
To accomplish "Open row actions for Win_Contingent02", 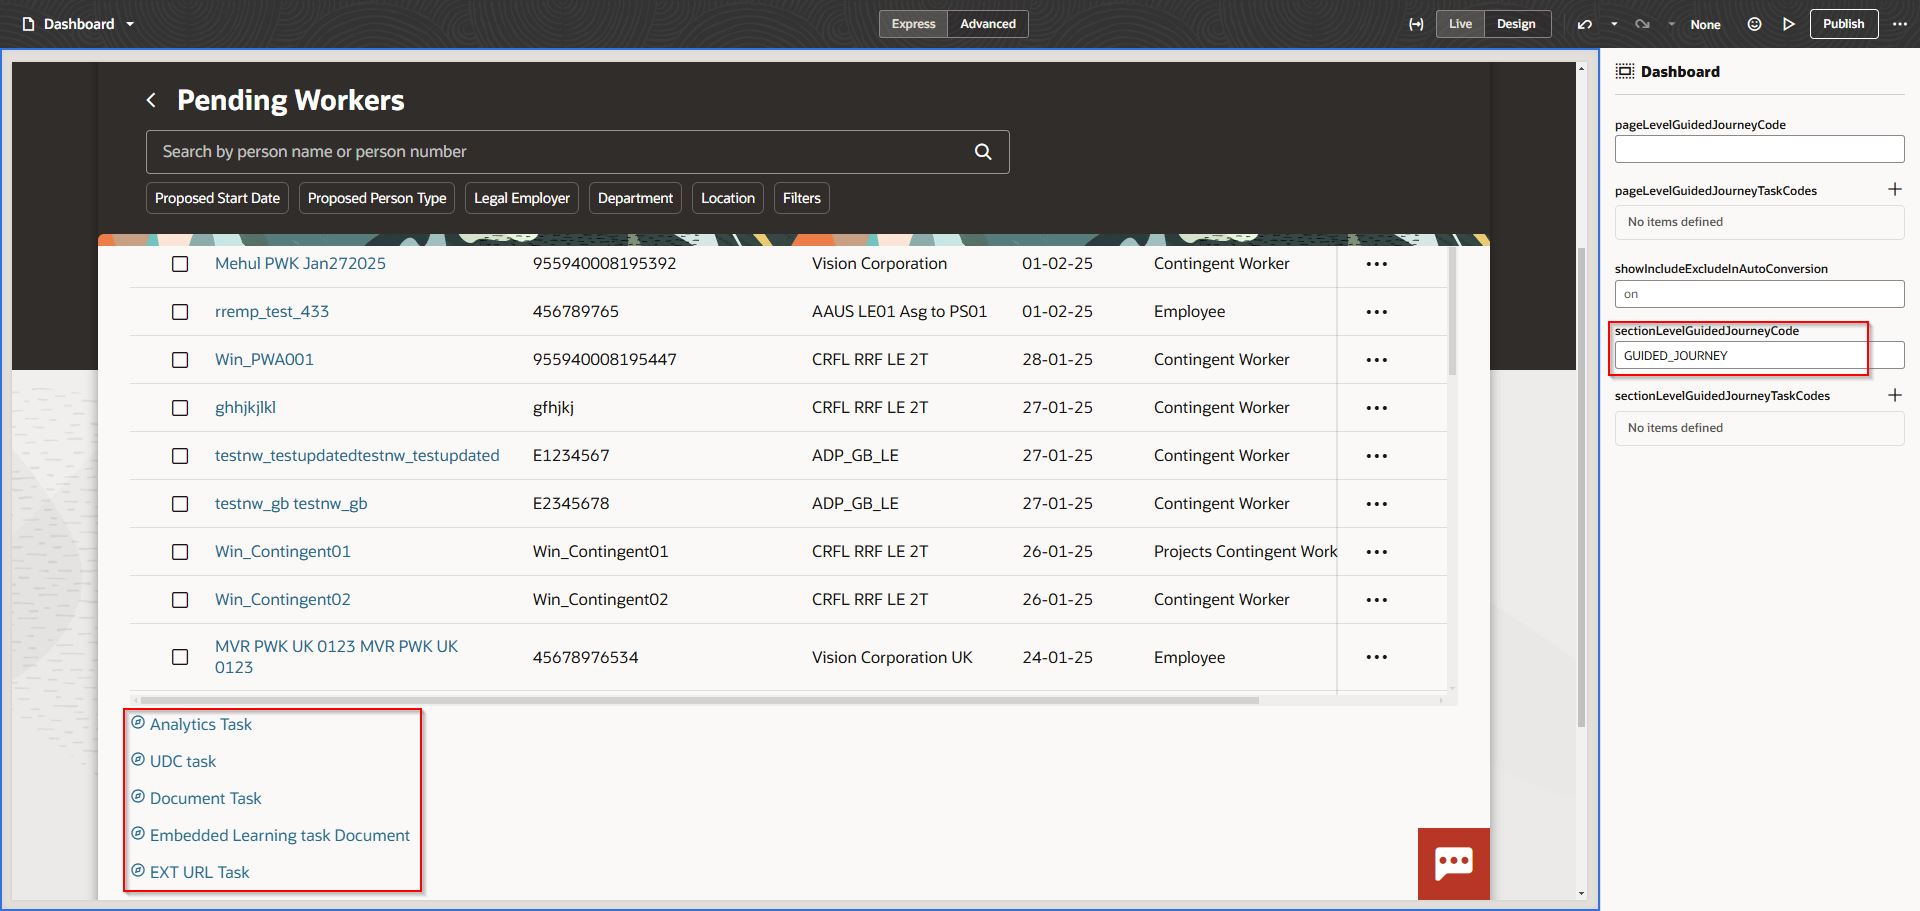I will (x=1377, y=600).
